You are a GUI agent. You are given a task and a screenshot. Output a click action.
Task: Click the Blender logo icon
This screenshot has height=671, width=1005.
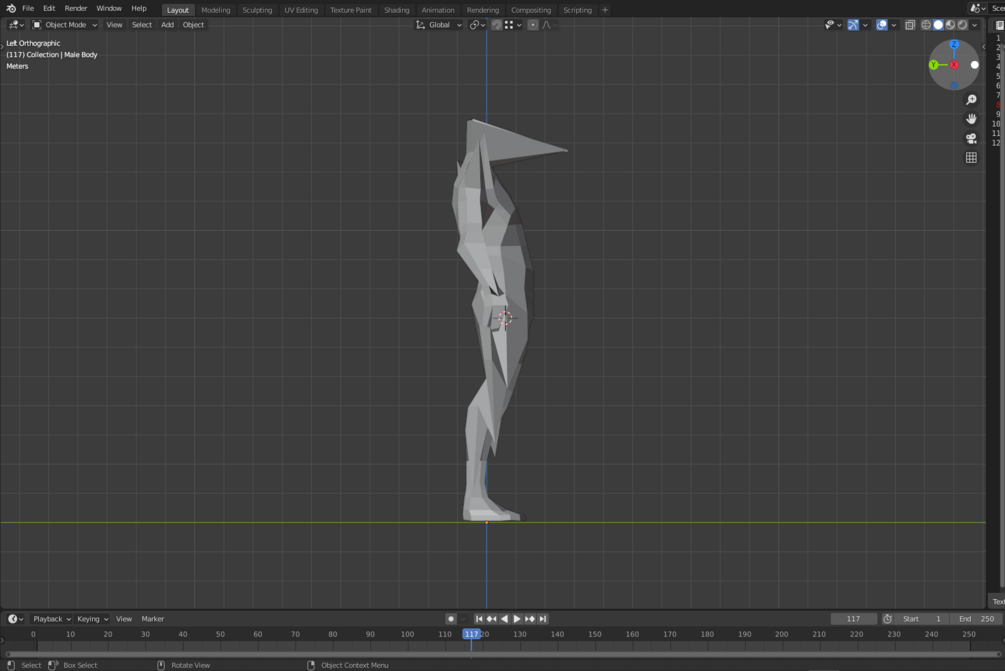pos(10,8)
